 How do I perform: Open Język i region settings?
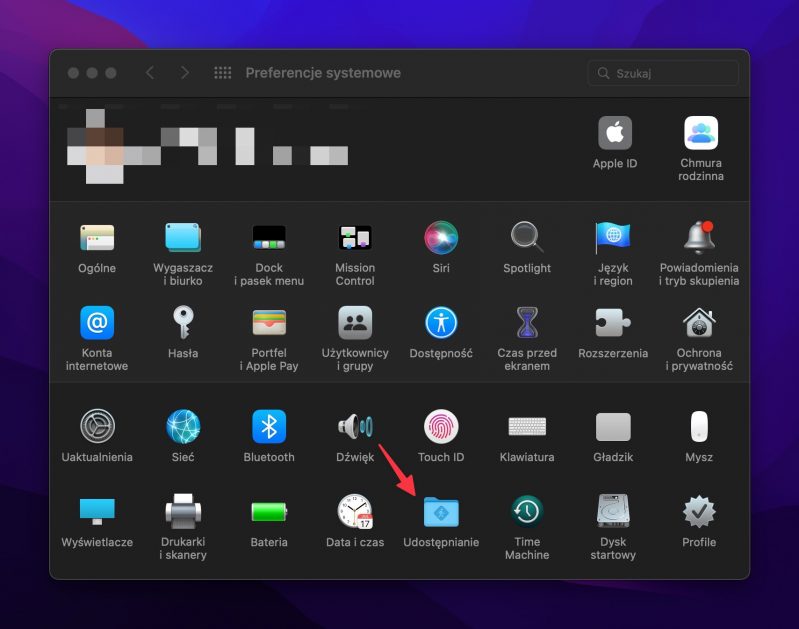(x=613, y=238)
